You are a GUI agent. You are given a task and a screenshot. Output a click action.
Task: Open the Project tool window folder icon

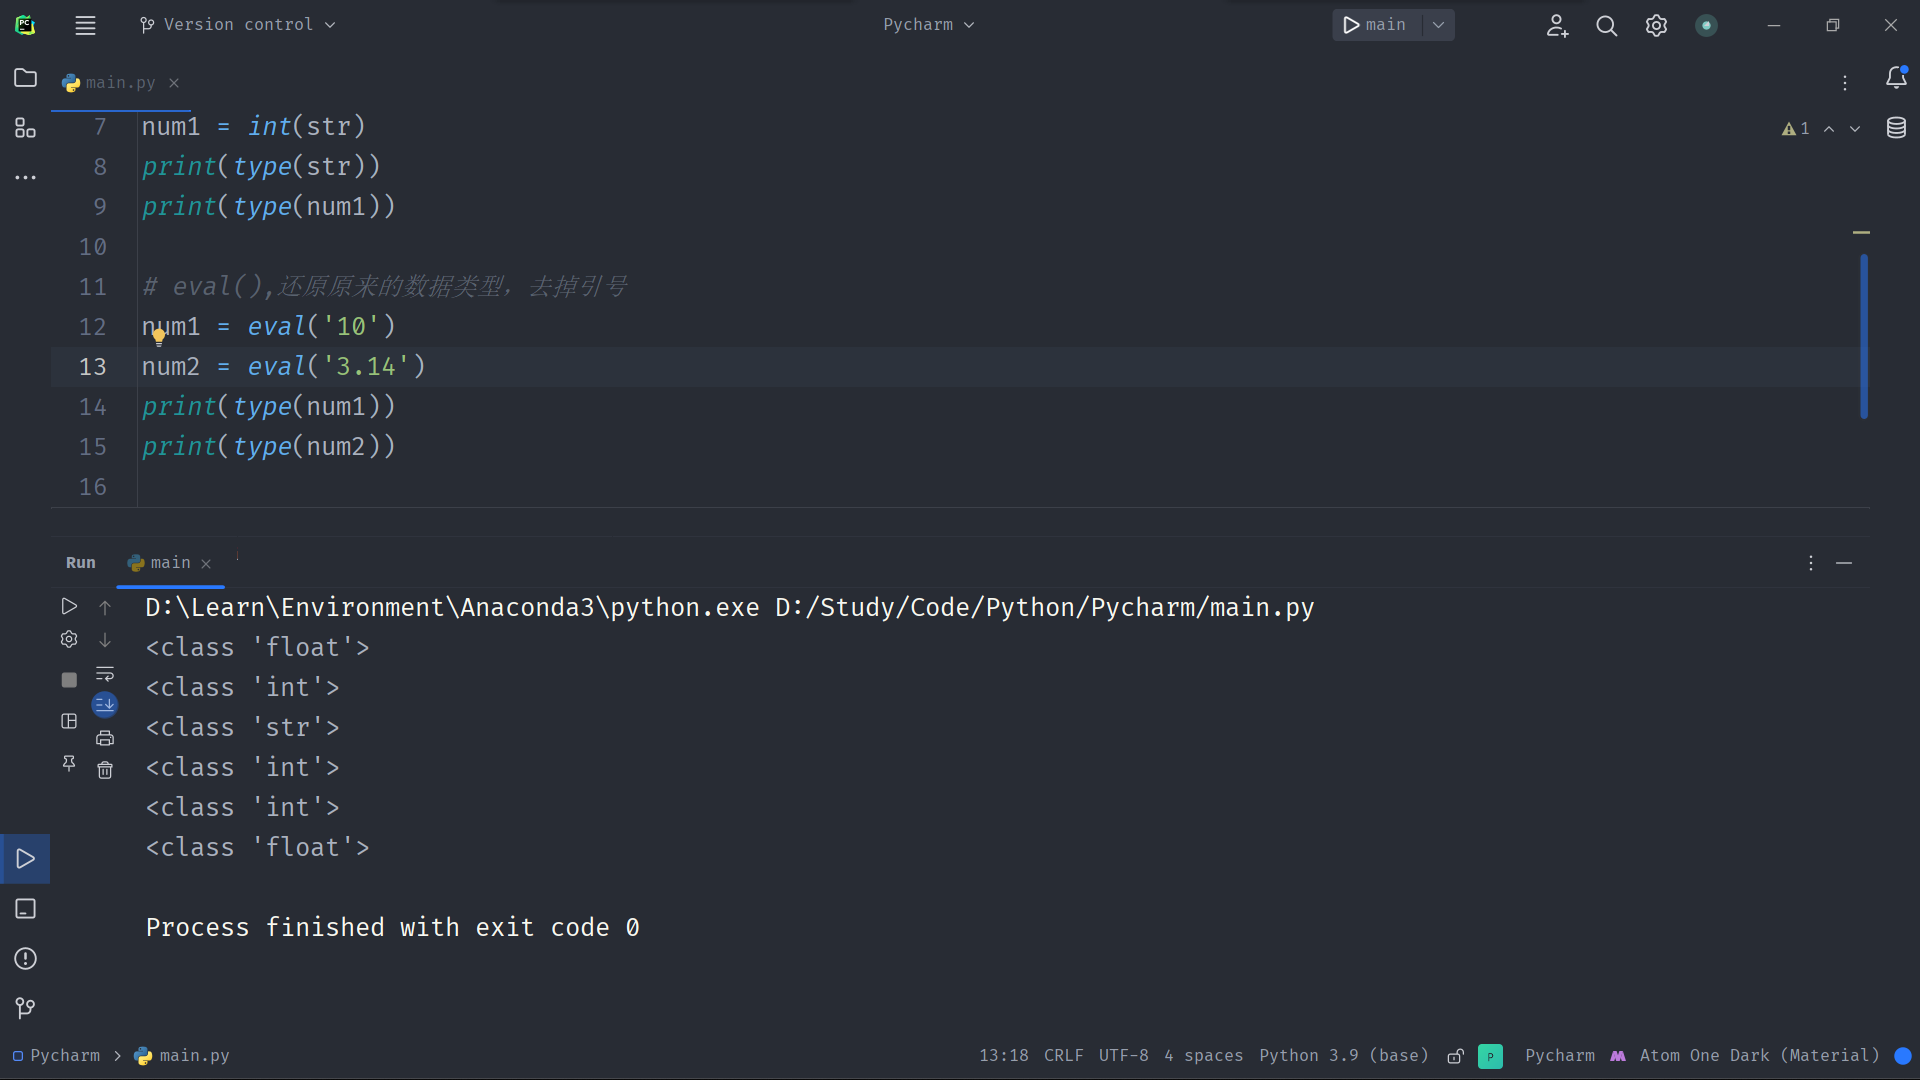(x=26, y=78)
